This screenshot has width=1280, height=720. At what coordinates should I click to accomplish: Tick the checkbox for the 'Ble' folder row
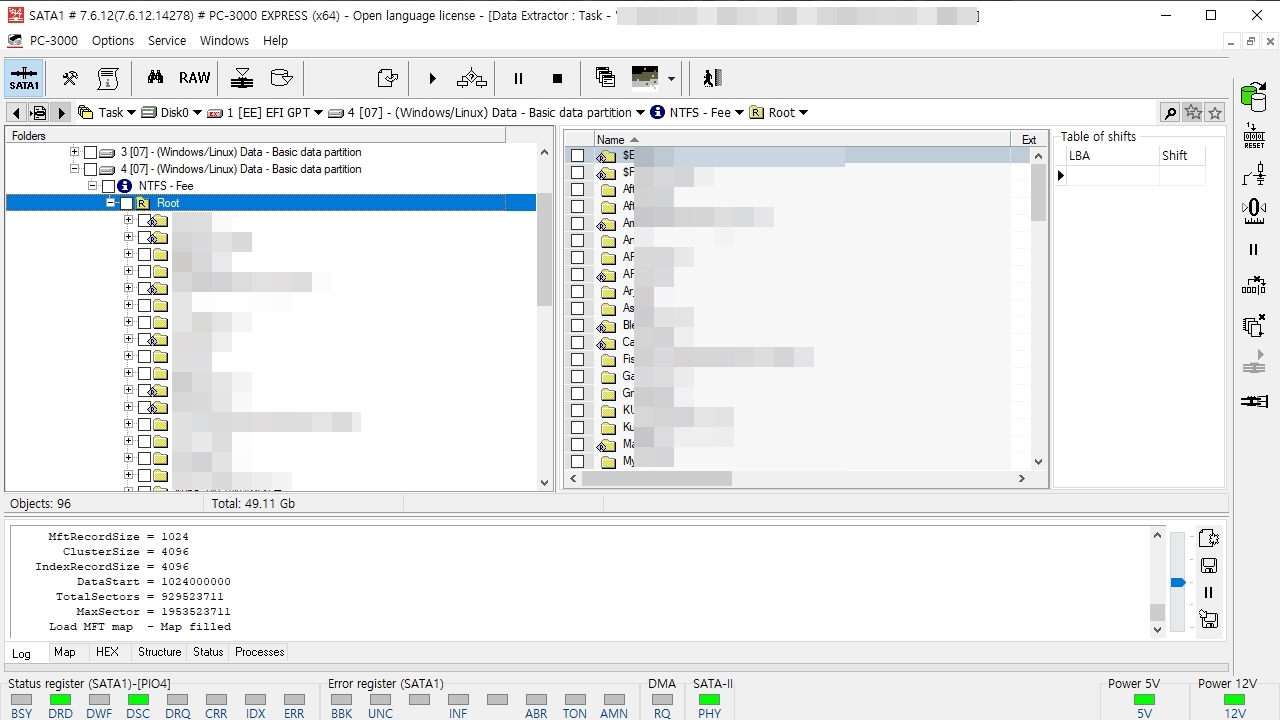577,325
